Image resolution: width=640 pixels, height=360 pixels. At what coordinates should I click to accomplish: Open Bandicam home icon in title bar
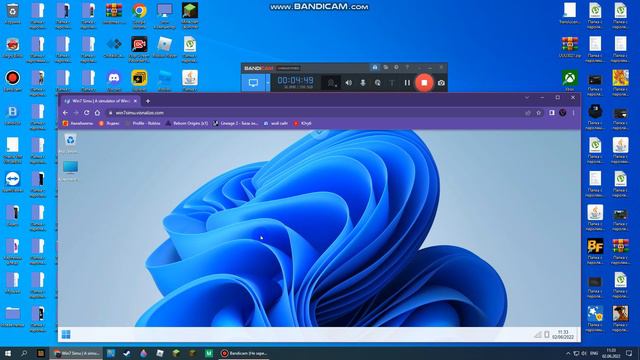click(x=375, y=67)
